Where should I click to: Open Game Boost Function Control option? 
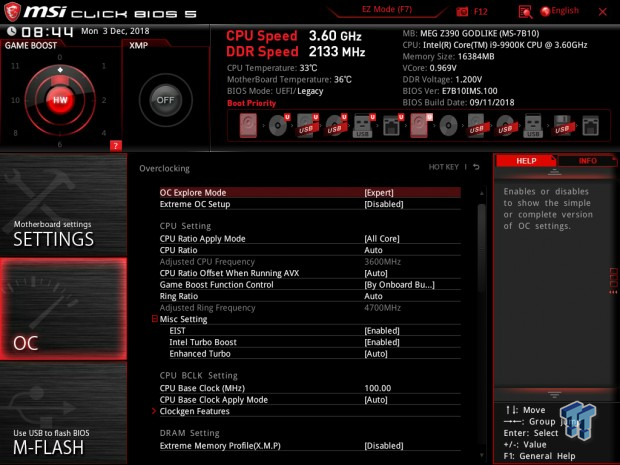coord(310,285)
